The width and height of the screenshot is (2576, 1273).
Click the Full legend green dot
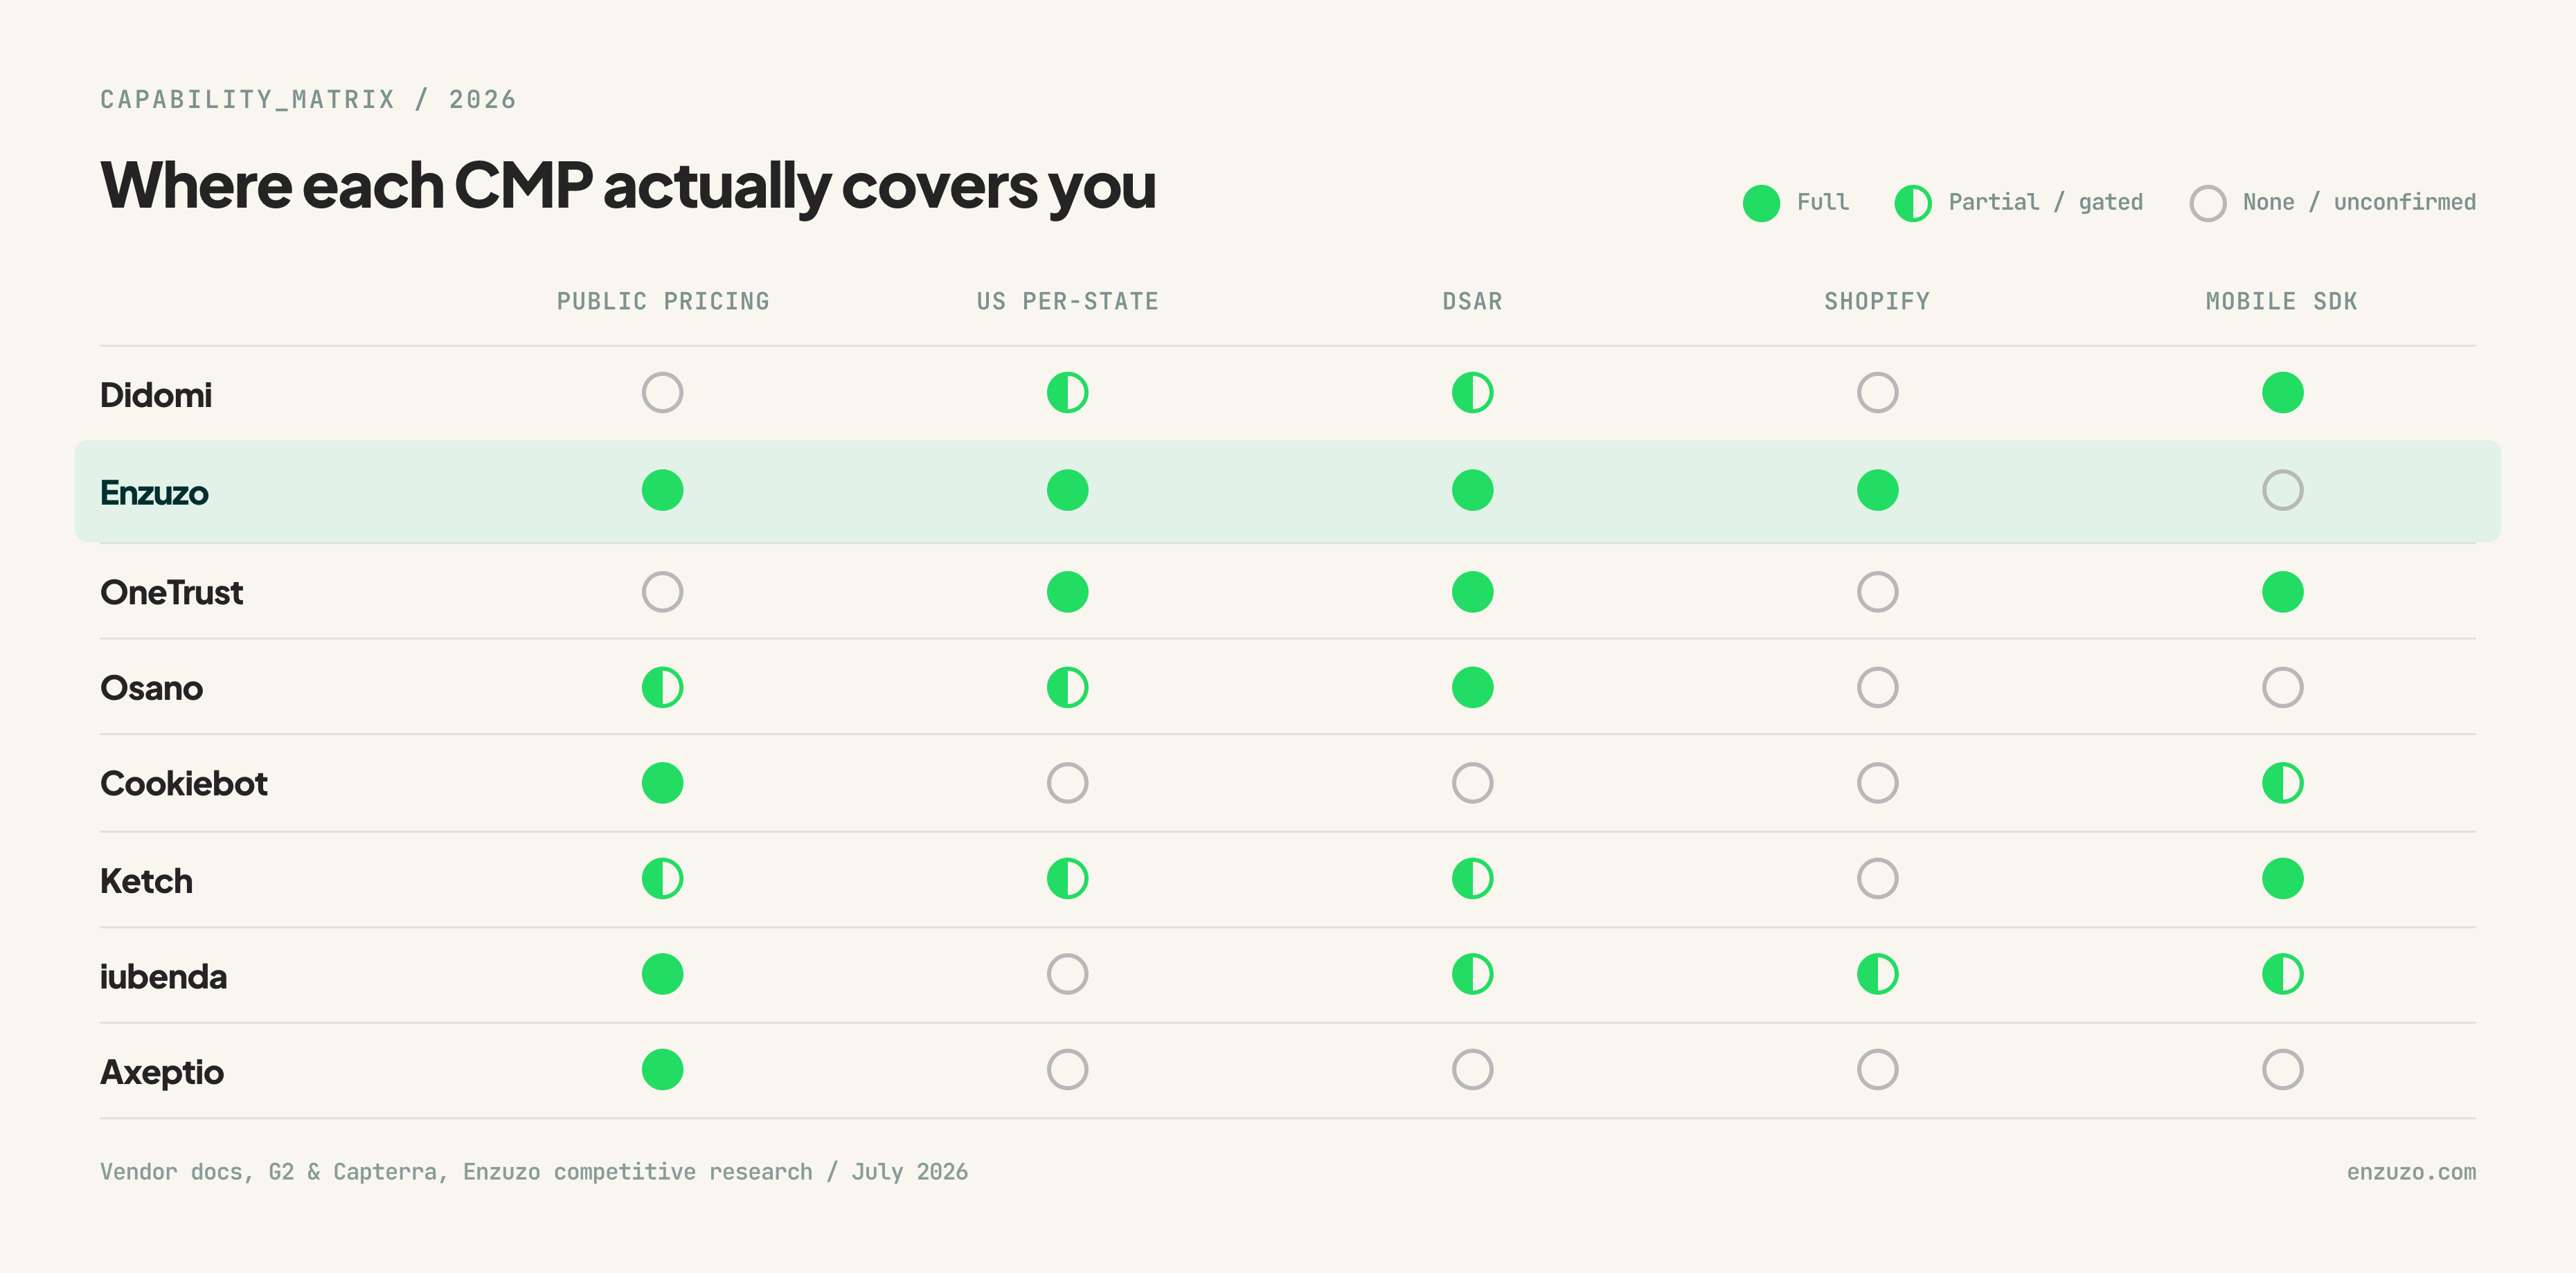tap(1761, 203)
